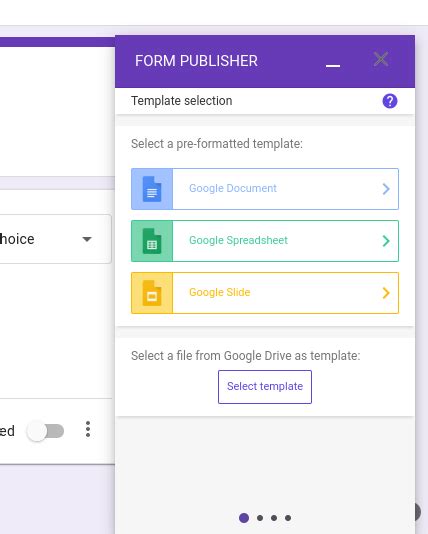Expand Google Slide chevron arrow
Viewport: 428px width, 534px height.
(x=386, y=293)
